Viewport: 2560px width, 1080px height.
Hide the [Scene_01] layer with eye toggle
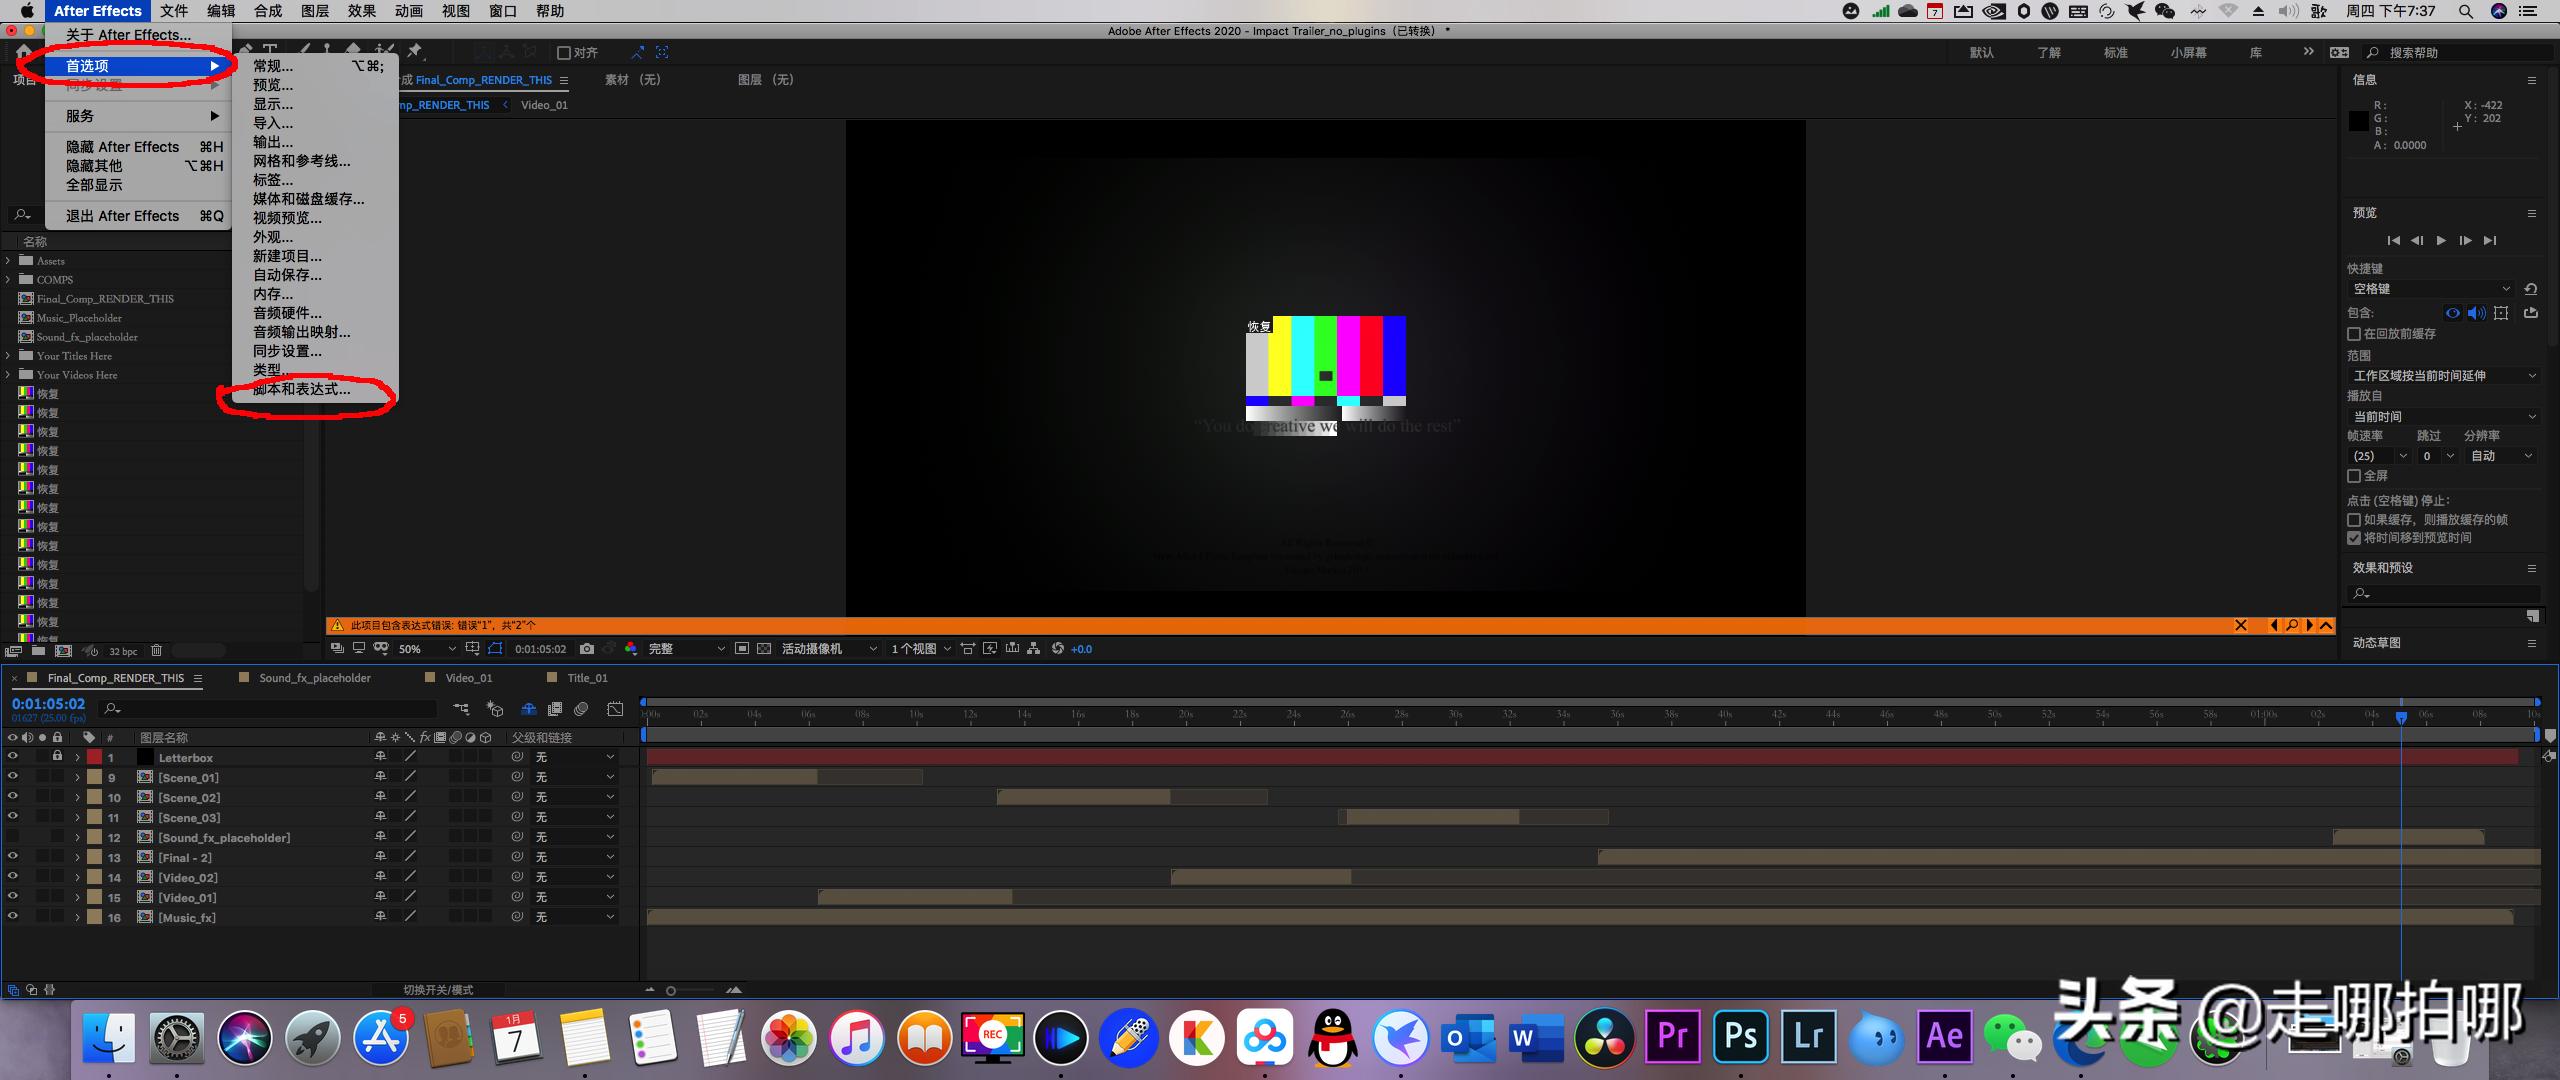(13, 777)
